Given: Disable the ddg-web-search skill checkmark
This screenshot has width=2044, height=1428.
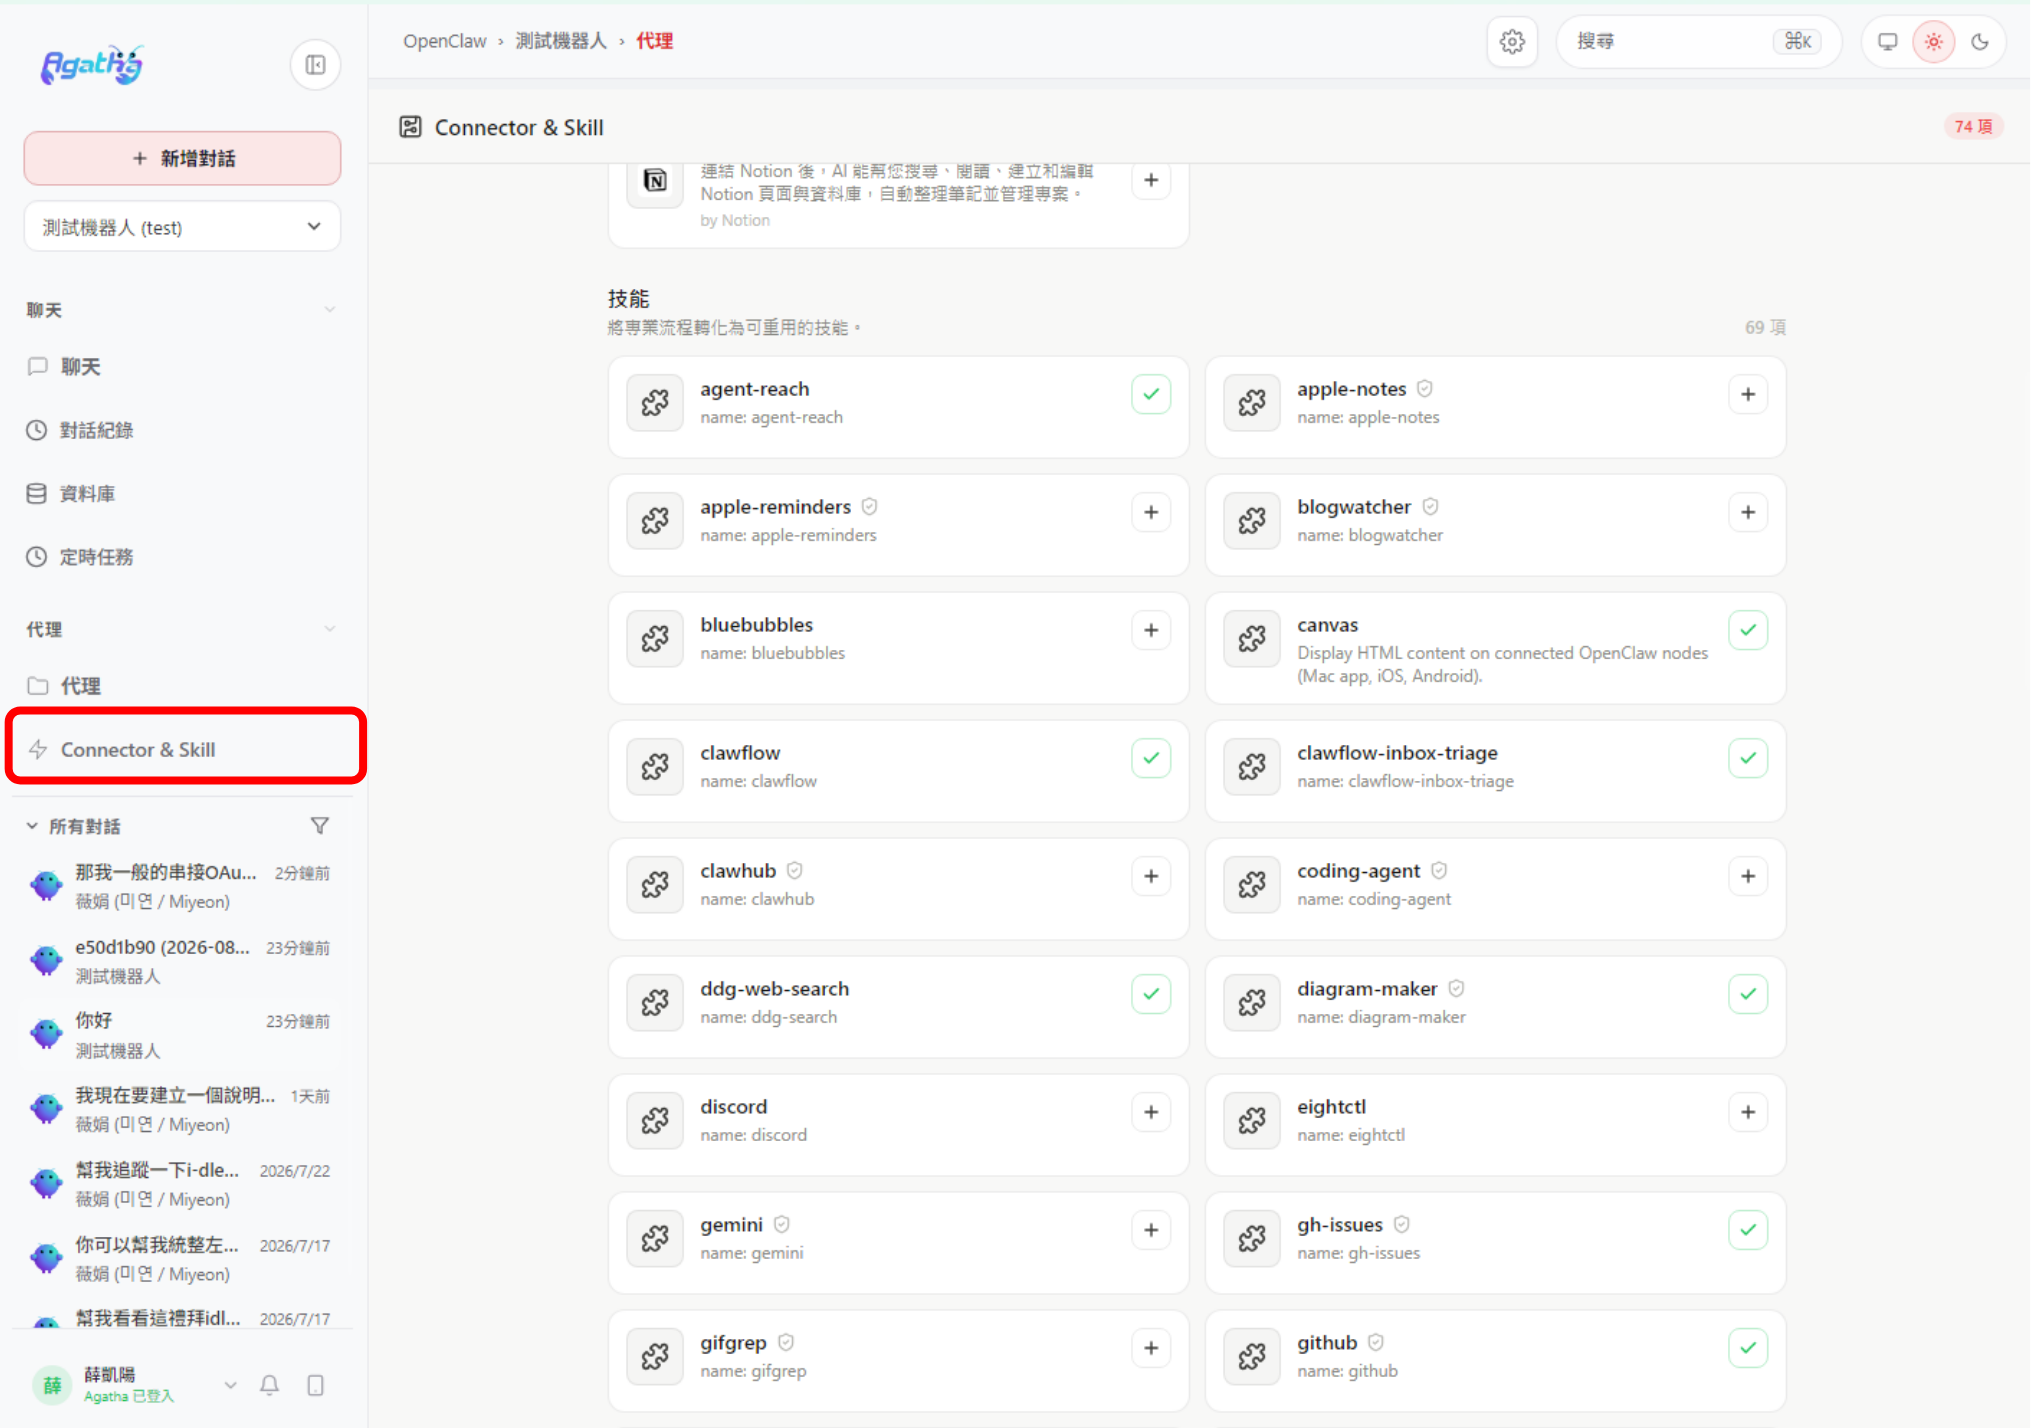Looking at the screenshot, I should 1151,994.
